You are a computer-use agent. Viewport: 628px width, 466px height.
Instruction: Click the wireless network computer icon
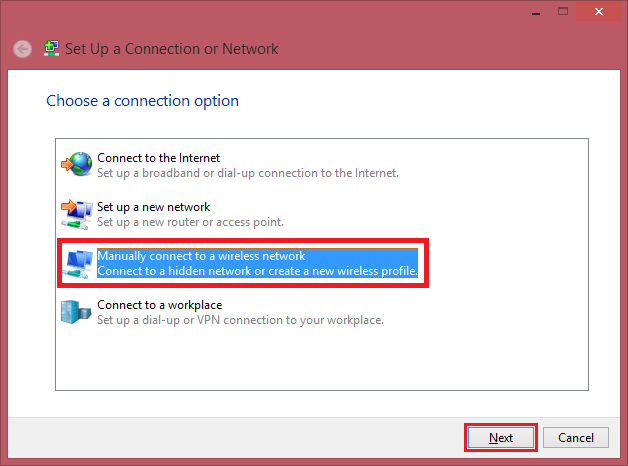pos(77,263)
